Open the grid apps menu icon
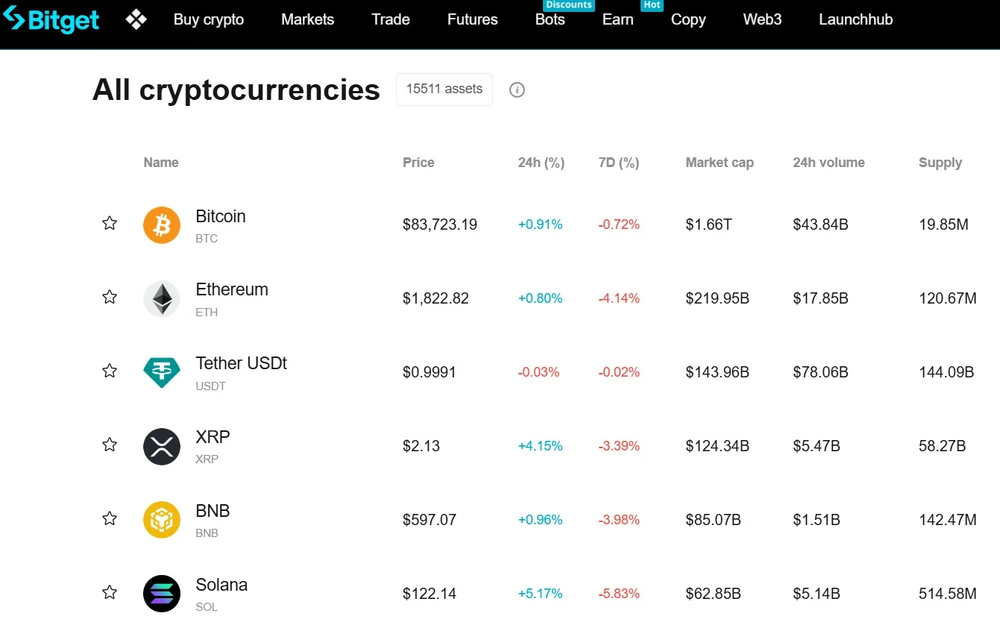Image resolution: width=1000 pixels, height=631 pixels. point(136,19)
